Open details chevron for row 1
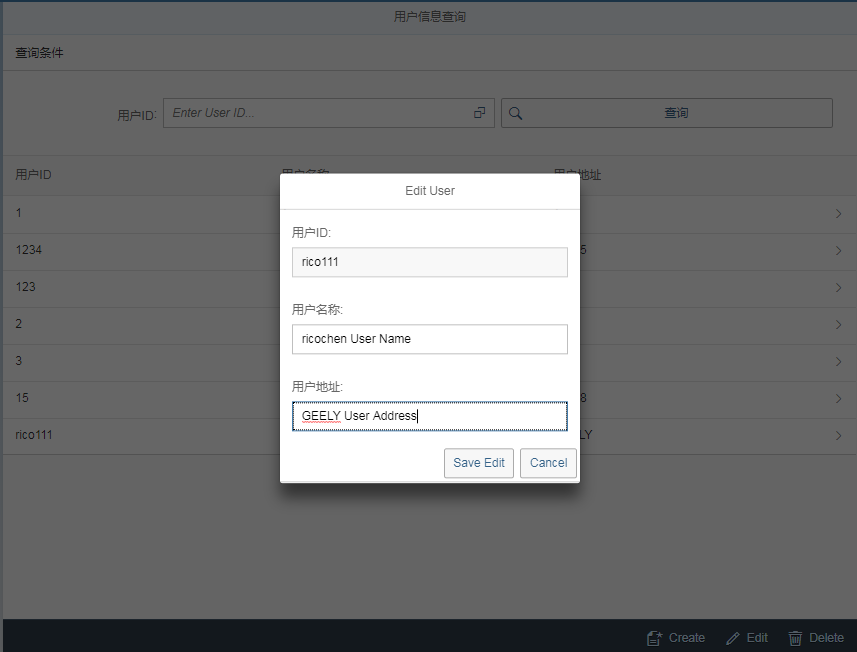 [x=838, y=214]
